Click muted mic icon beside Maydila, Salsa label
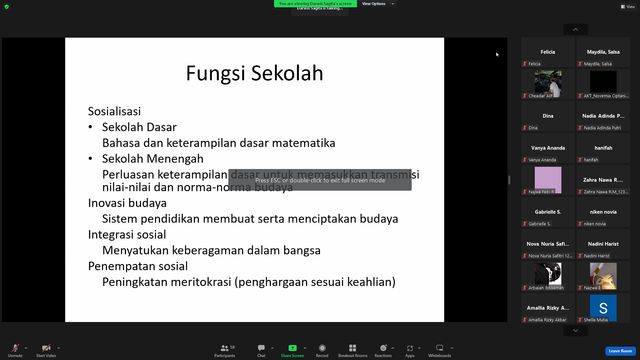640x360 pixels. click(x=580, y=64)
